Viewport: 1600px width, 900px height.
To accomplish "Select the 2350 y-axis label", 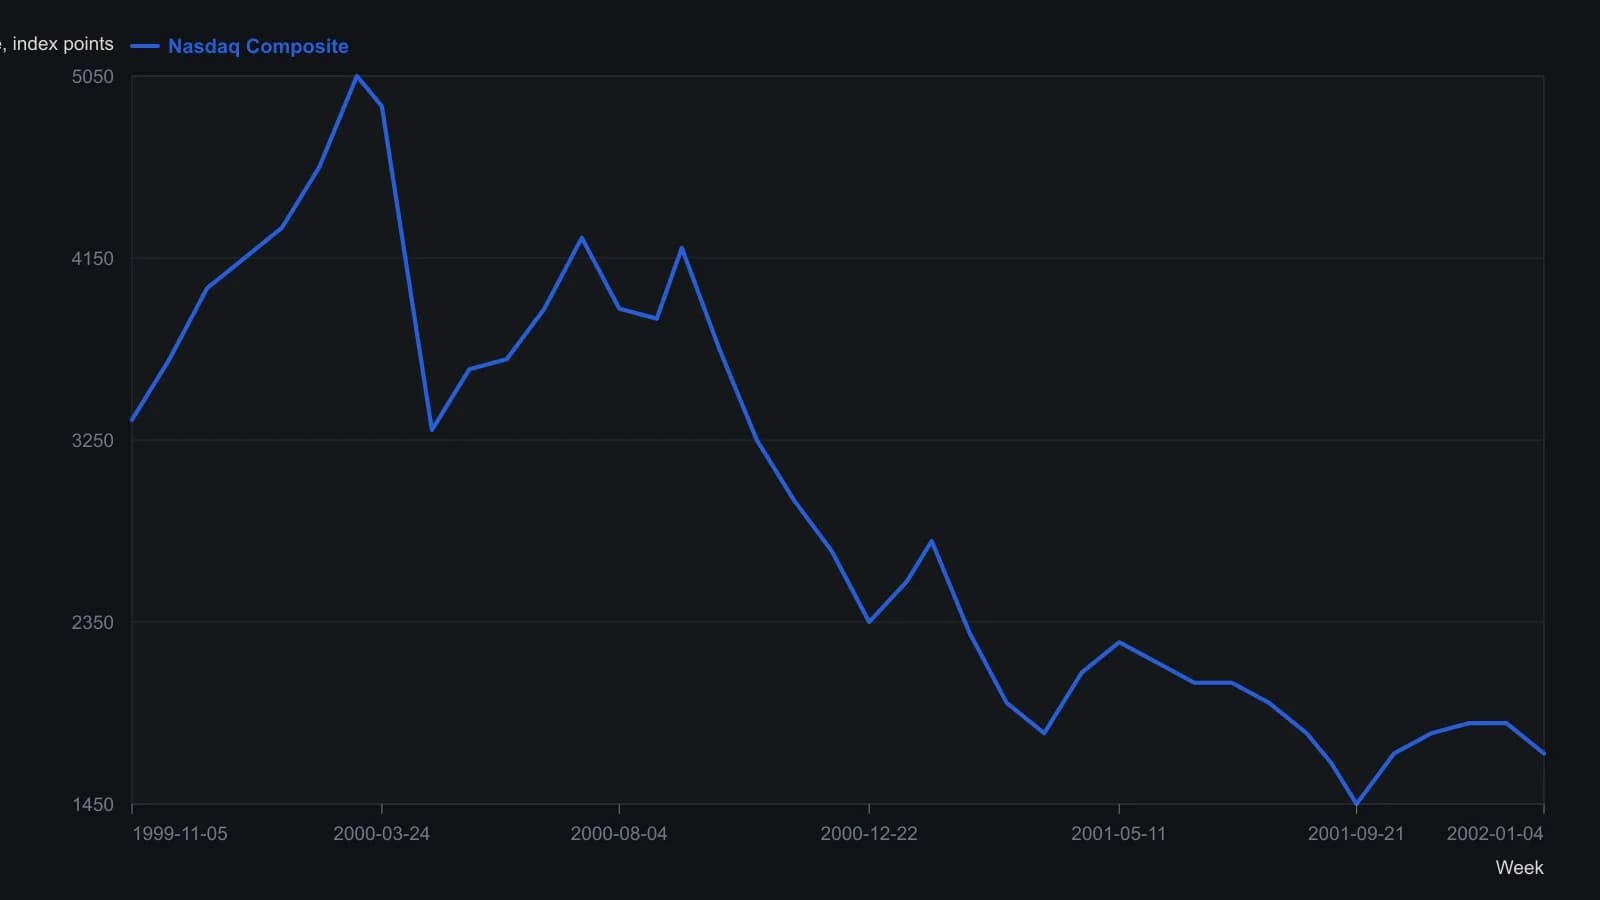I will point(93,622).
